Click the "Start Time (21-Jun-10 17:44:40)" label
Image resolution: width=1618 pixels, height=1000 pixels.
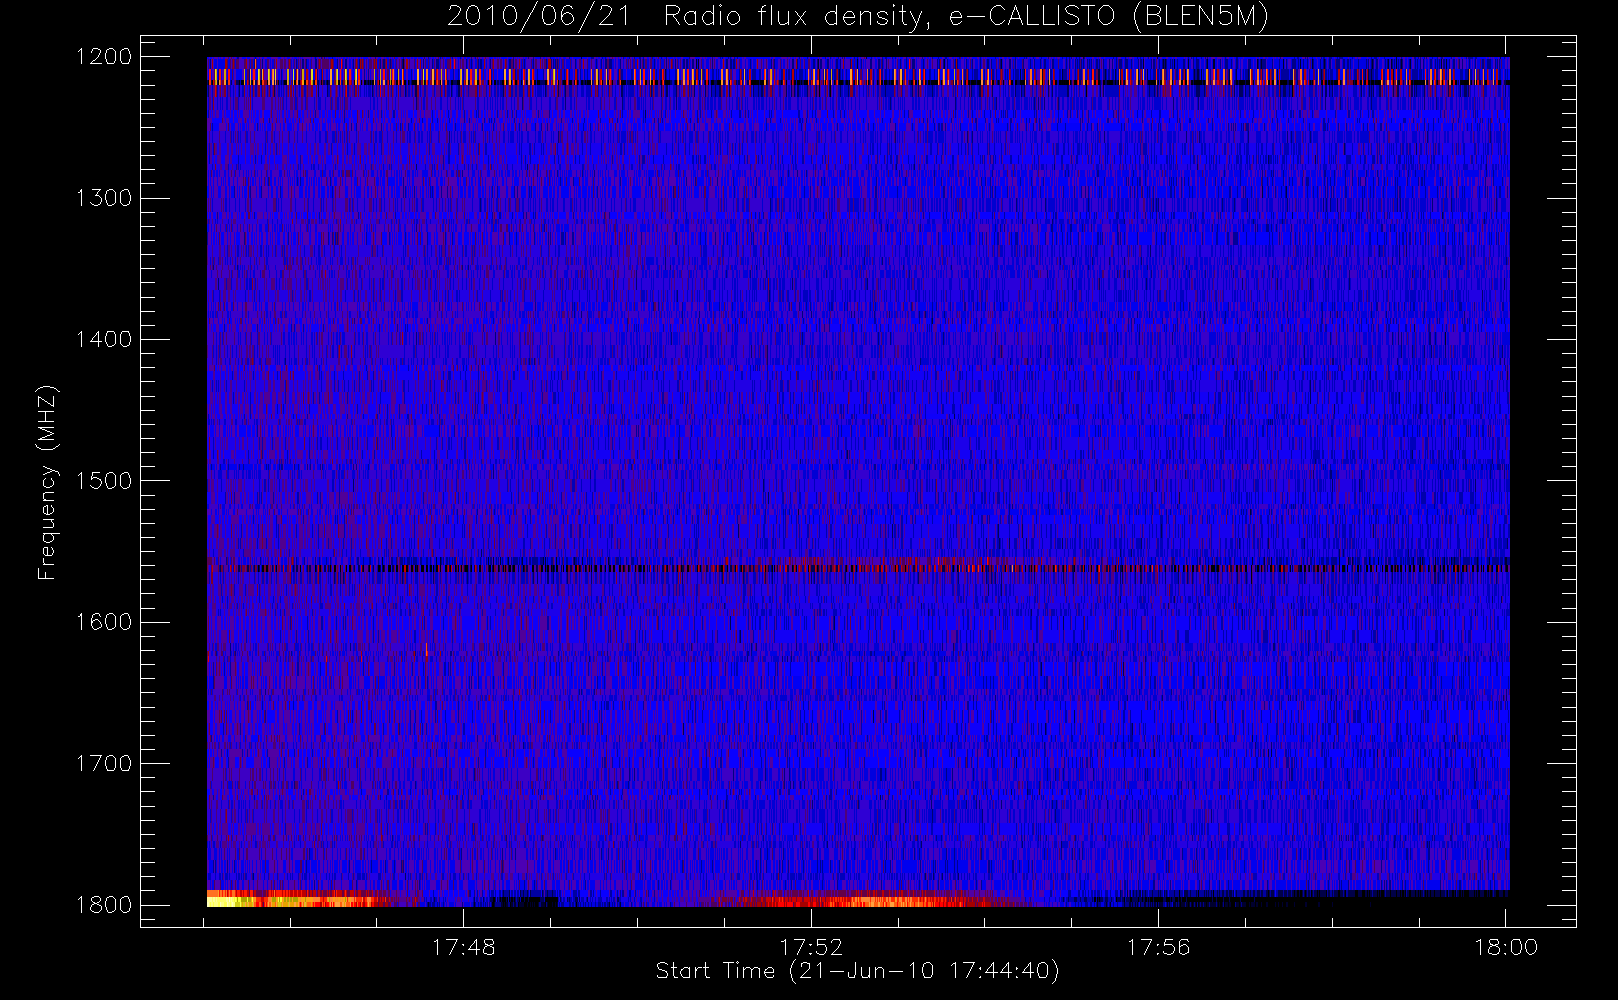pyautogui.click(x=857, y=971)
